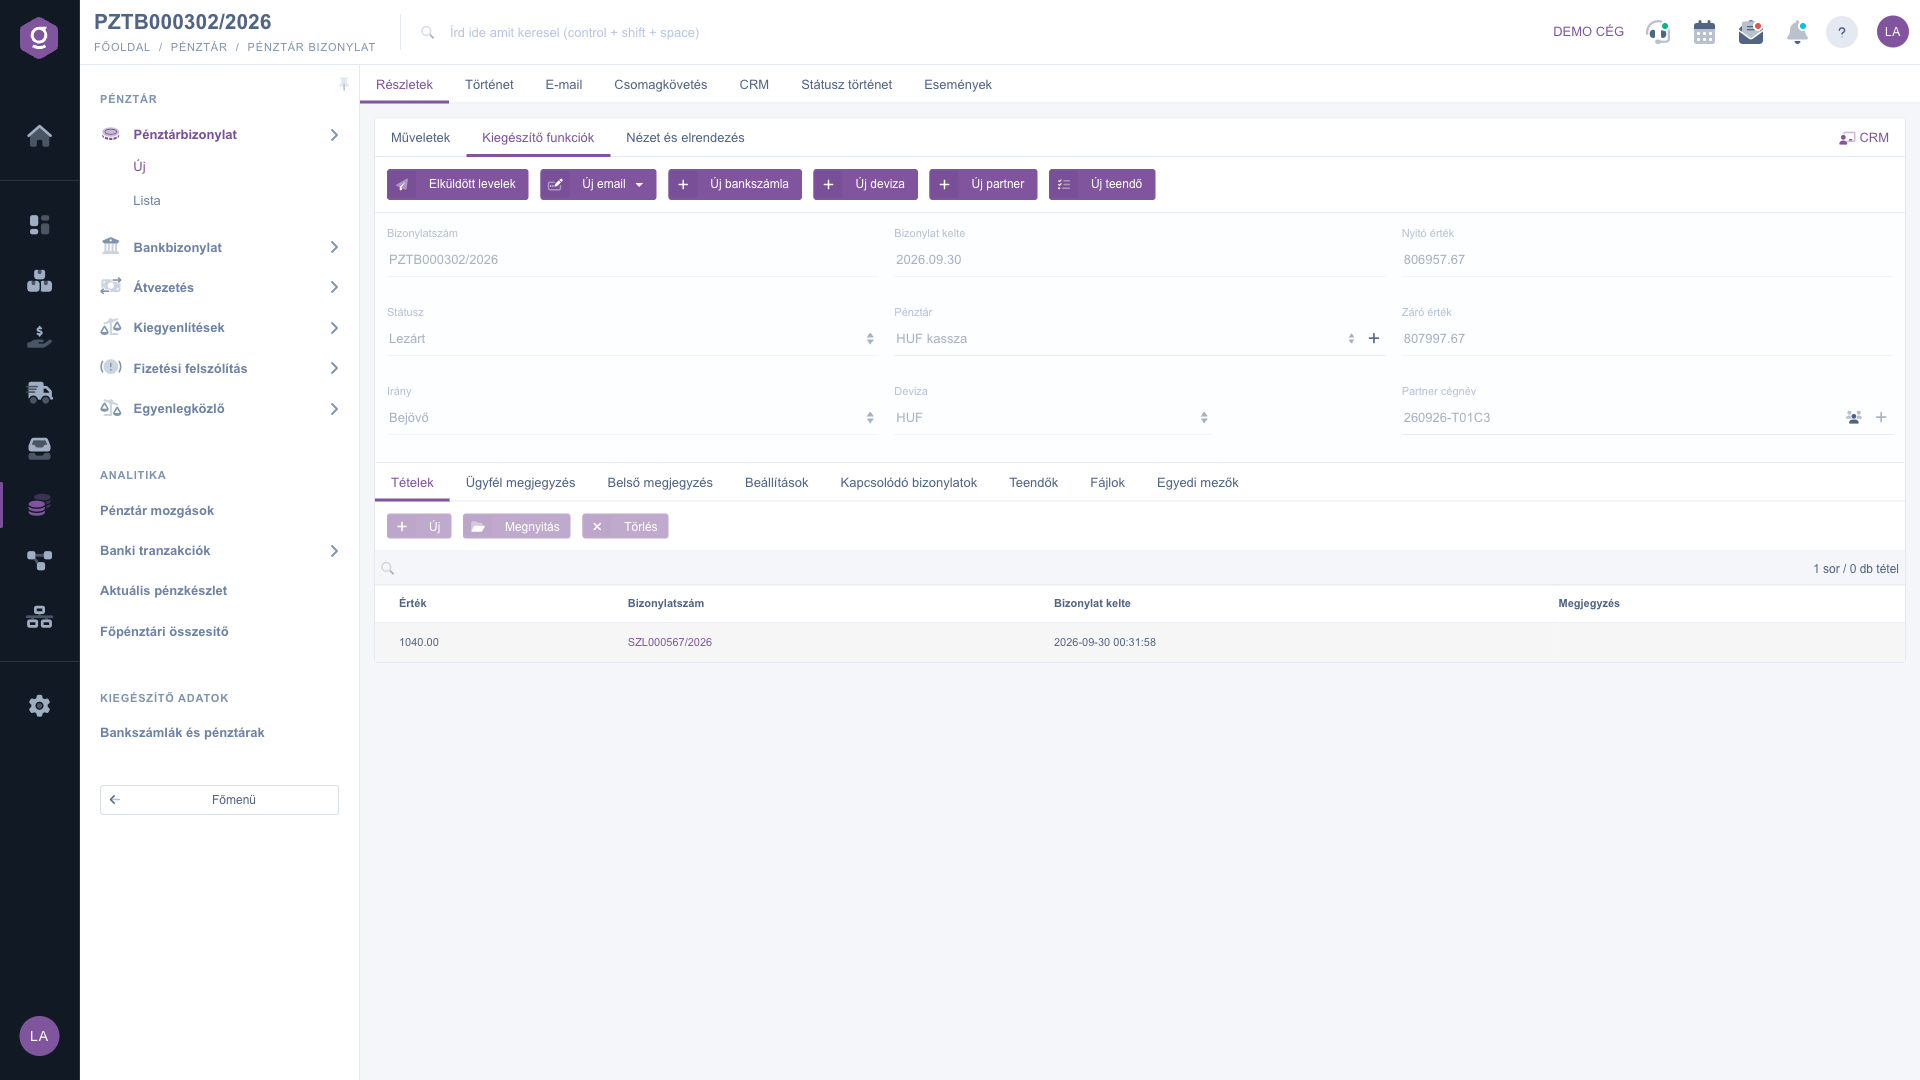Open the hand with dollar icon

pos(39,337)
